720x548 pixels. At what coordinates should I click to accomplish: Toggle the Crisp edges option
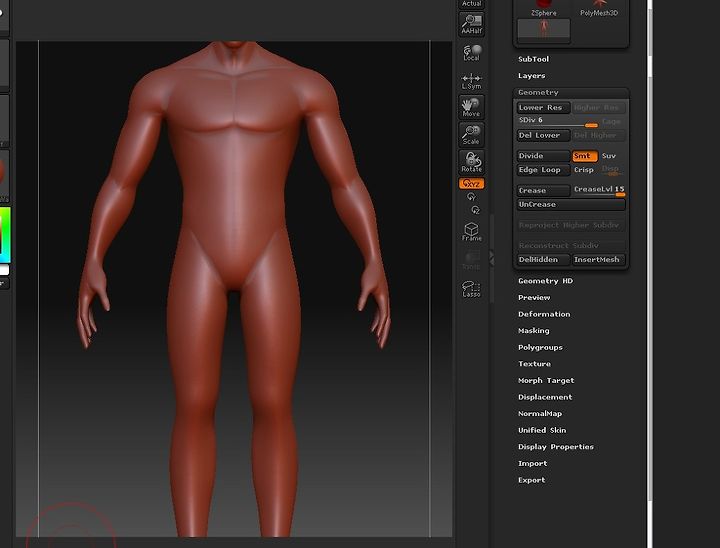584,169
